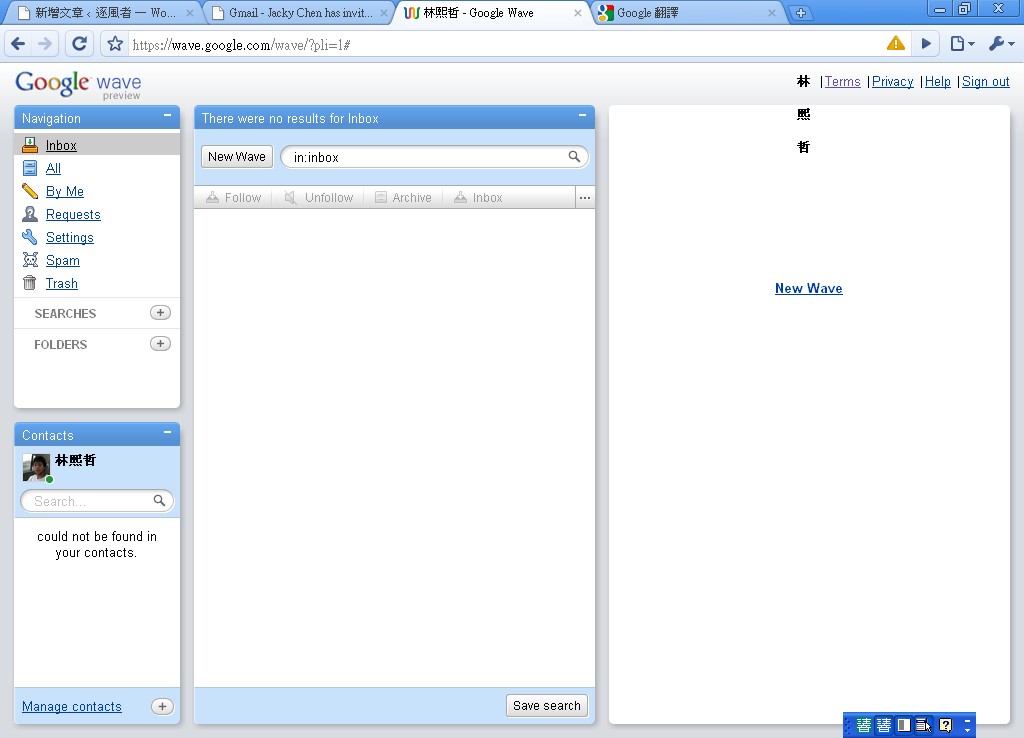Screen dimensions: 1024x738
Task: Open the Help link
Action: click(938, 82)
